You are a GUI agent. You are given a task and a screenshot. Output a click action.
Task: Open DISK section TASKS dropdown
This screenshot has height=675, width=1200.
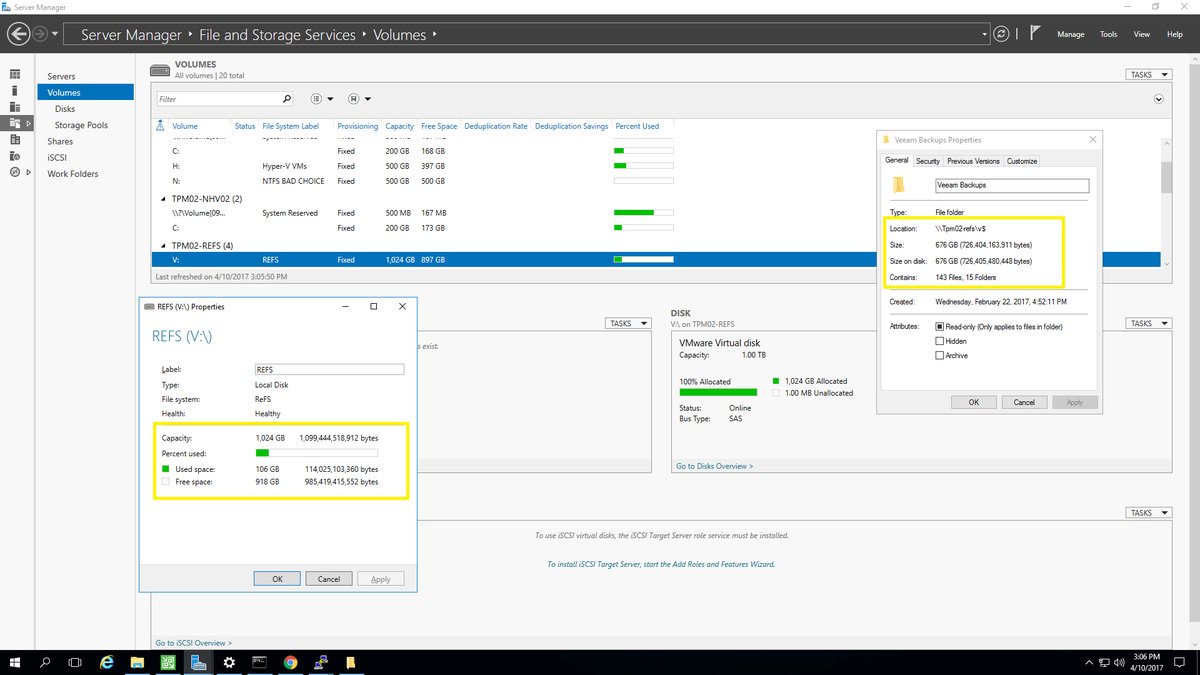click(x=1147, y=323)
